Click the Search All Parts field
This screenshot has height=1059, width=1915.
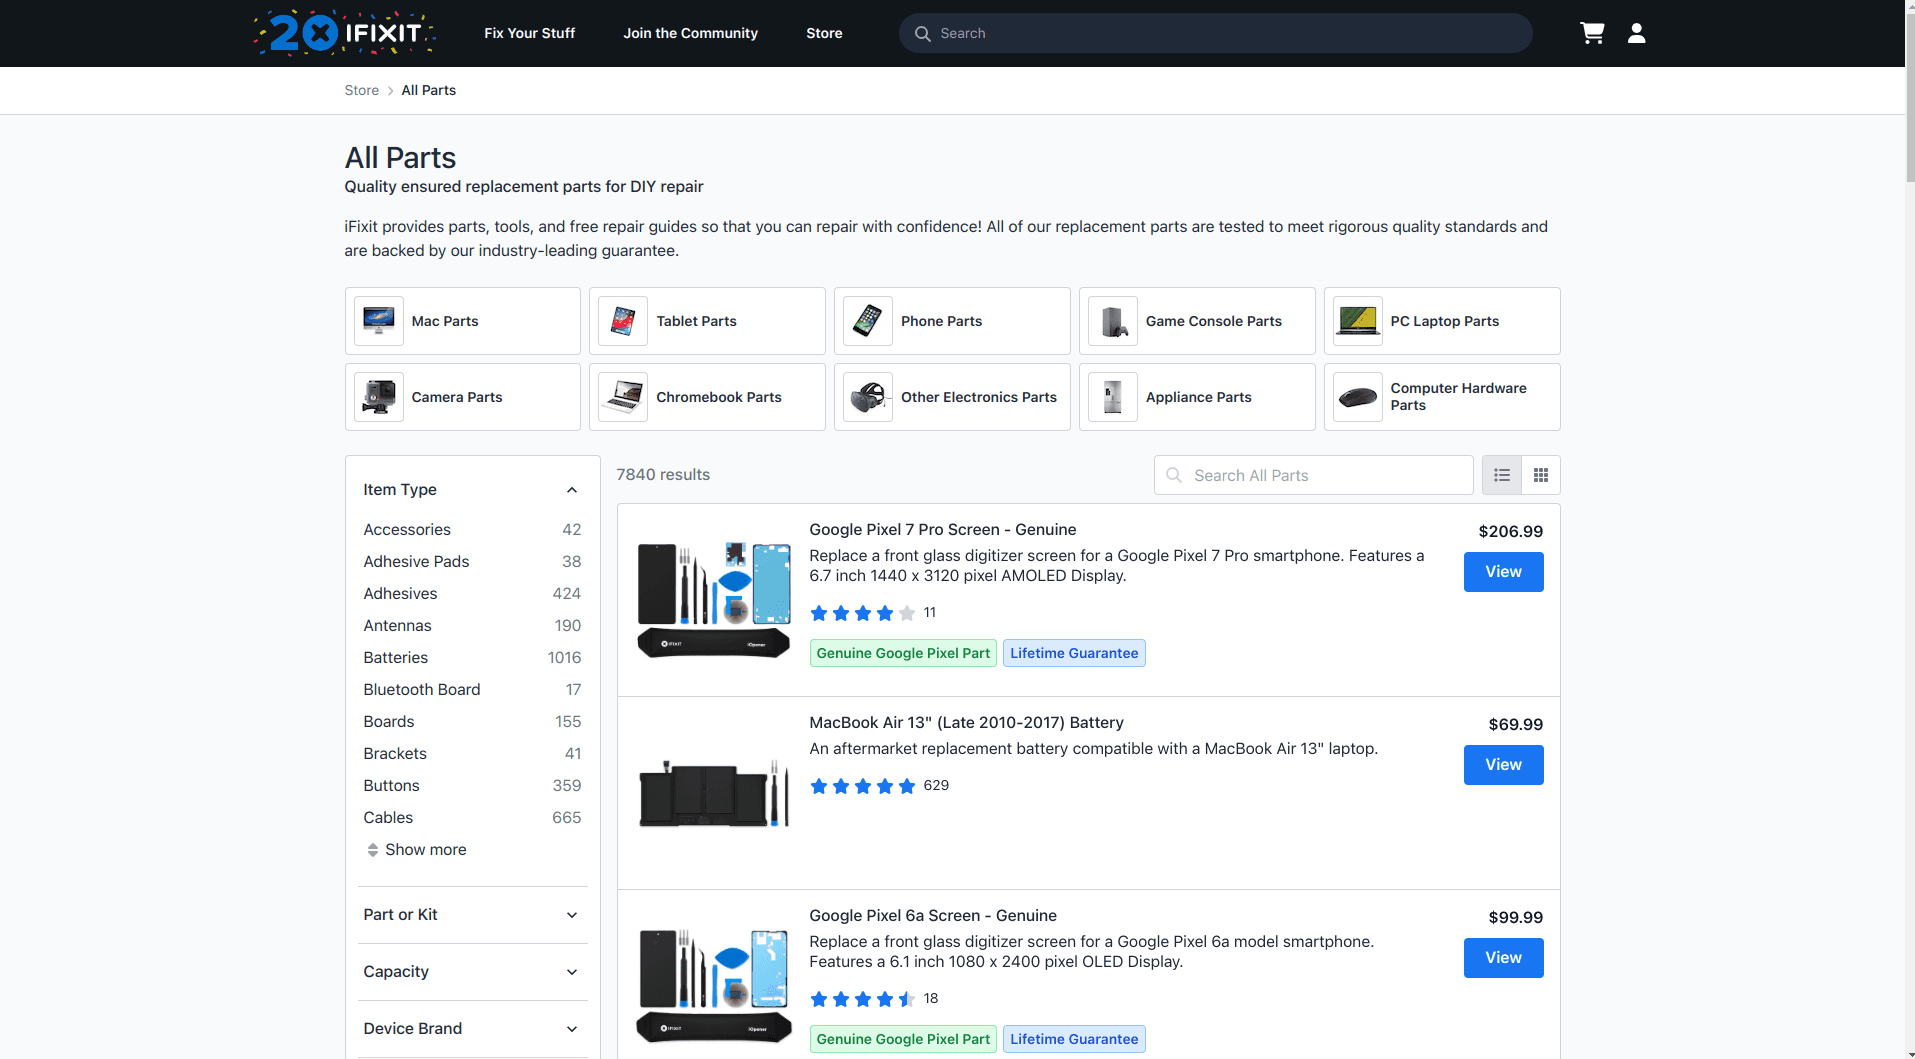[x=1313, y=475]
